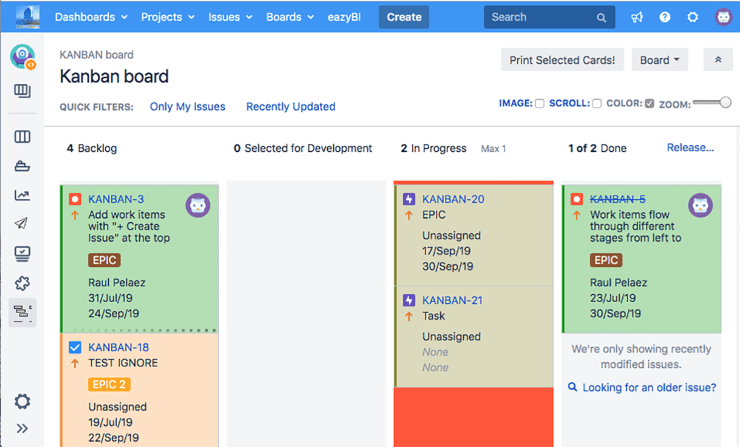Open the Board dropdown button
The height and width of the screenshot is (447, 740).
(x=659, y=60)
